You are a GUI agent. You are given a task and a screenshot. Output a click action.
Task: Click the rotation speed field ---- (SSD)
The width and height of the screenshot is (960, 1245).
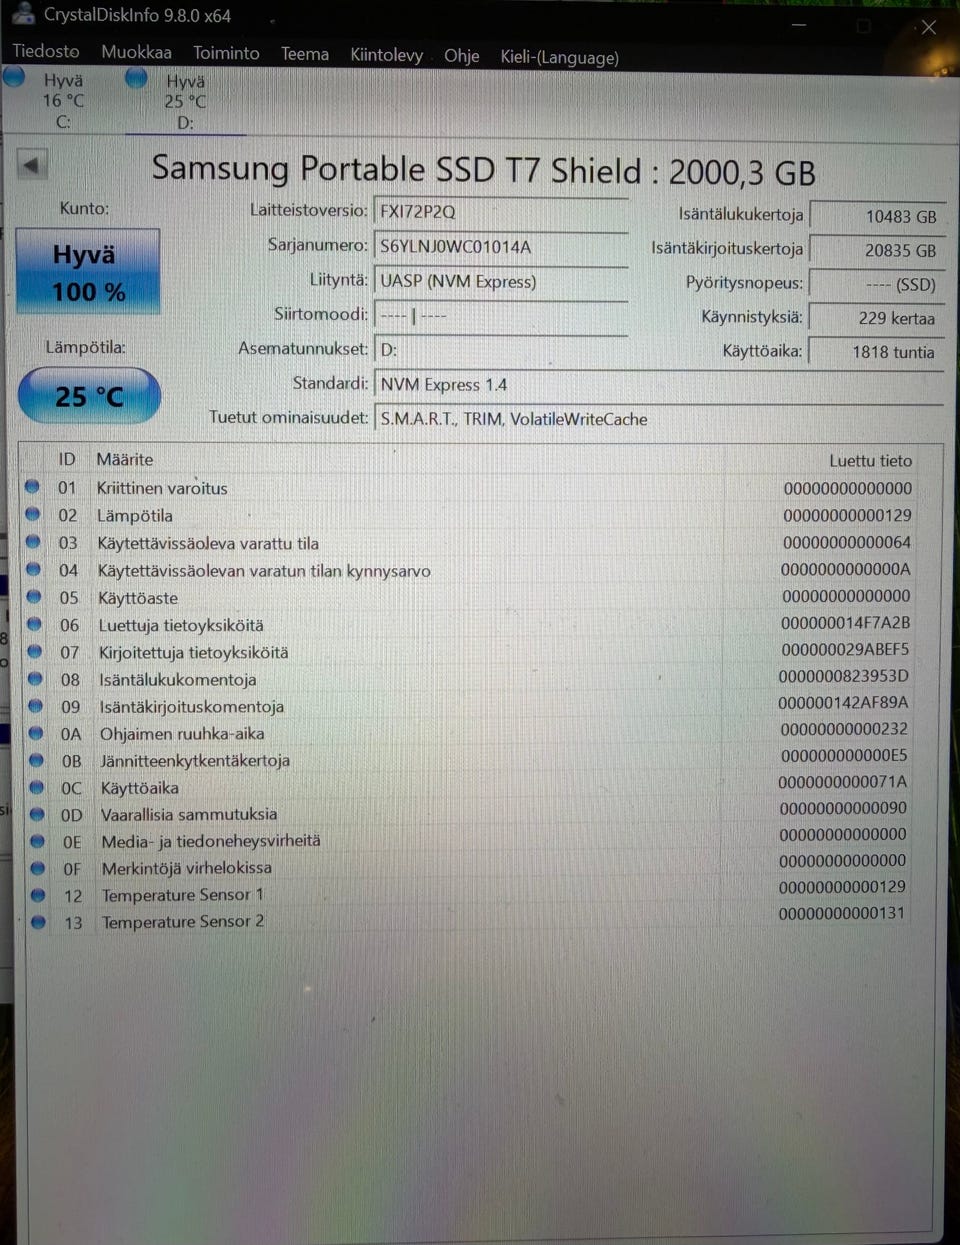click(877, 284)
